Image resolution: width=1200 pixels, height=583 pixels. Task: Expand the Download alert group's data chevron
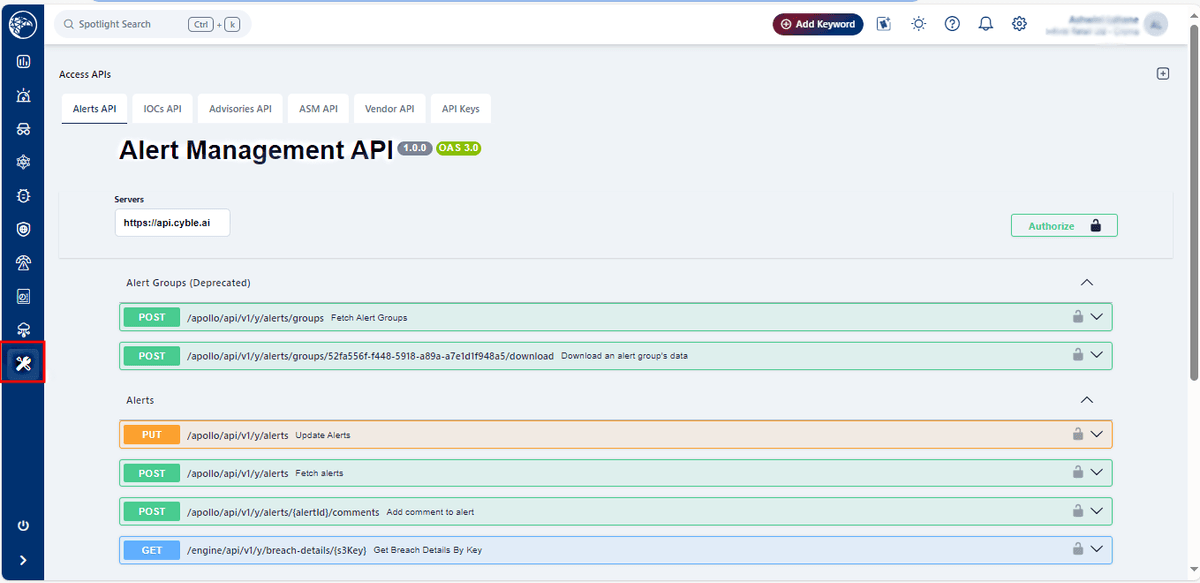[1097, 355]
